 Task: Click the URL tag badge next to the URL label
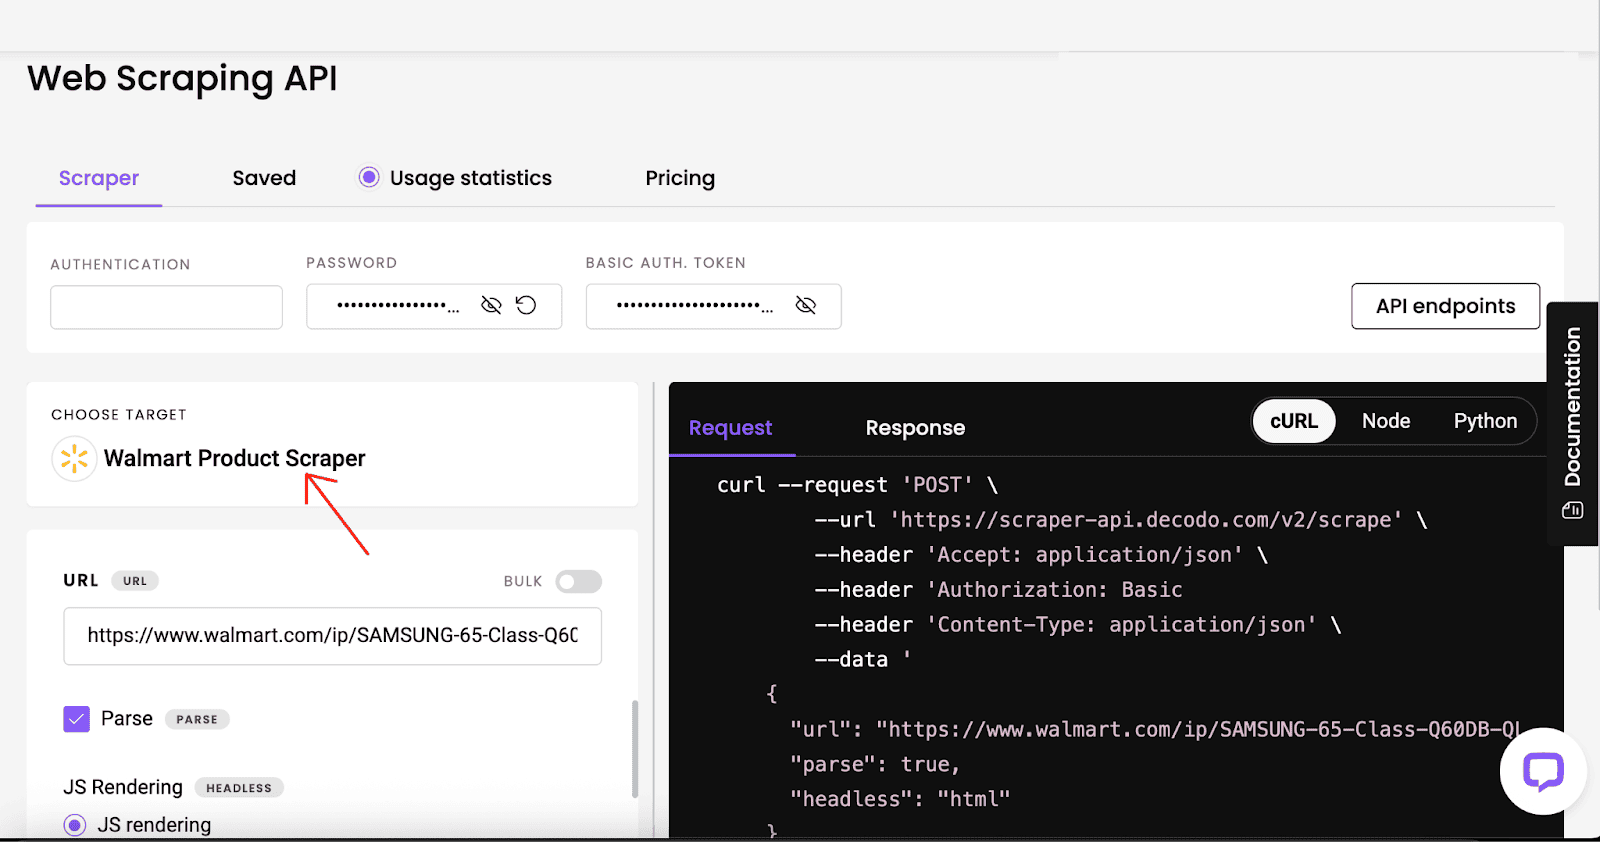point(135,581)
